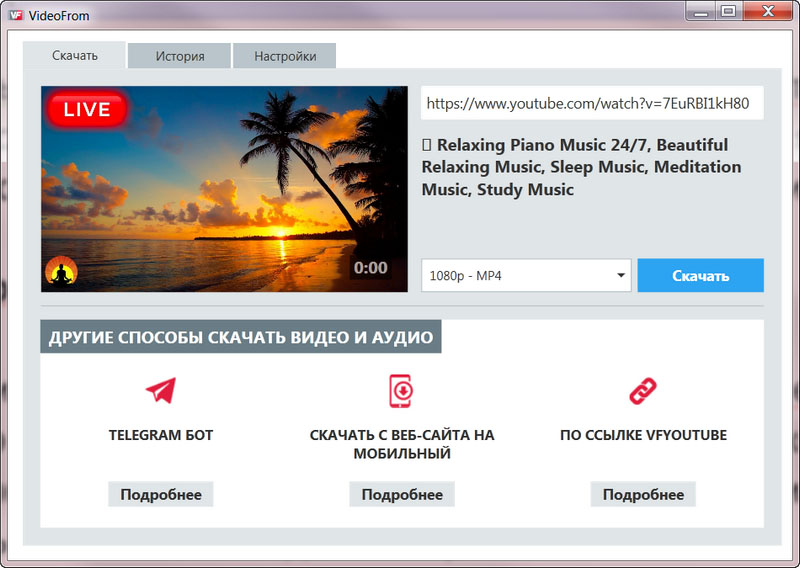800x568 pixels.
Task: Expand format list using the dropdown arrow
Action: 620,276
